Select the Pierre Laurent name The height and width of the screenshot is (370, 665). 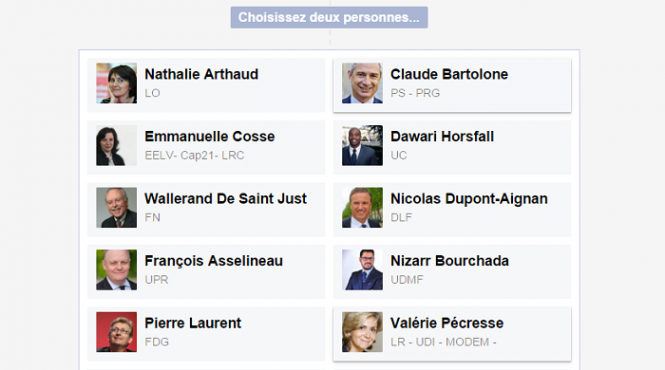pyautogui.click(x=193, y=323)
